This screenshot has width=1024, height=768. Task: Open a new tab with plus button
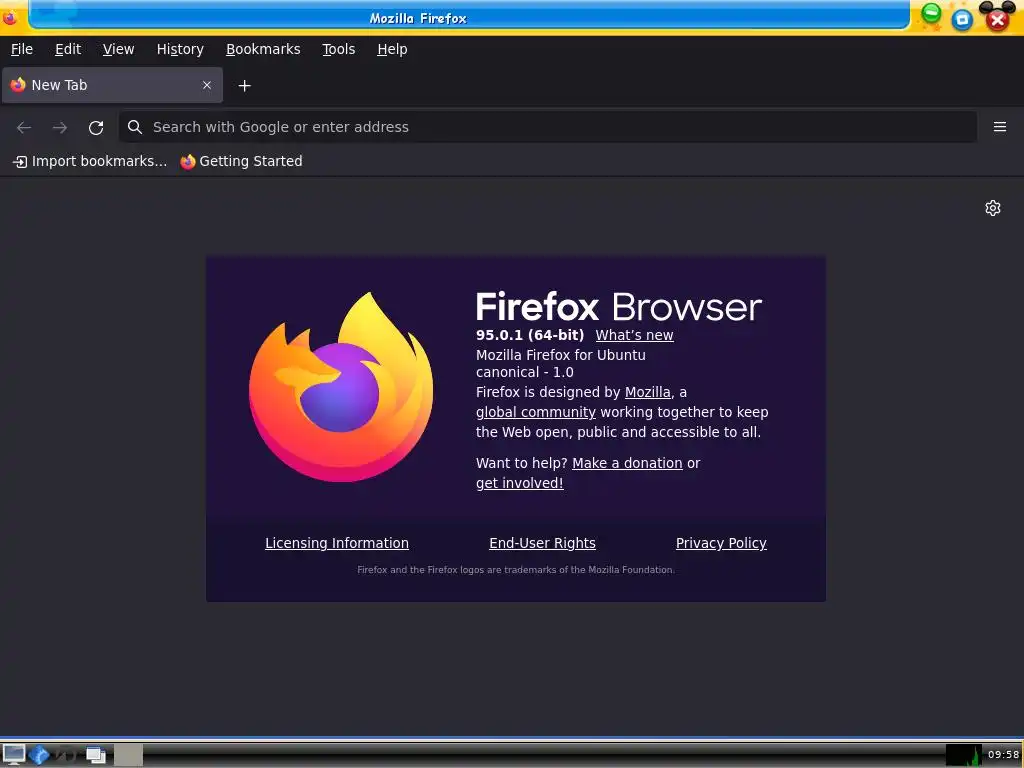[x=244, y=86]
